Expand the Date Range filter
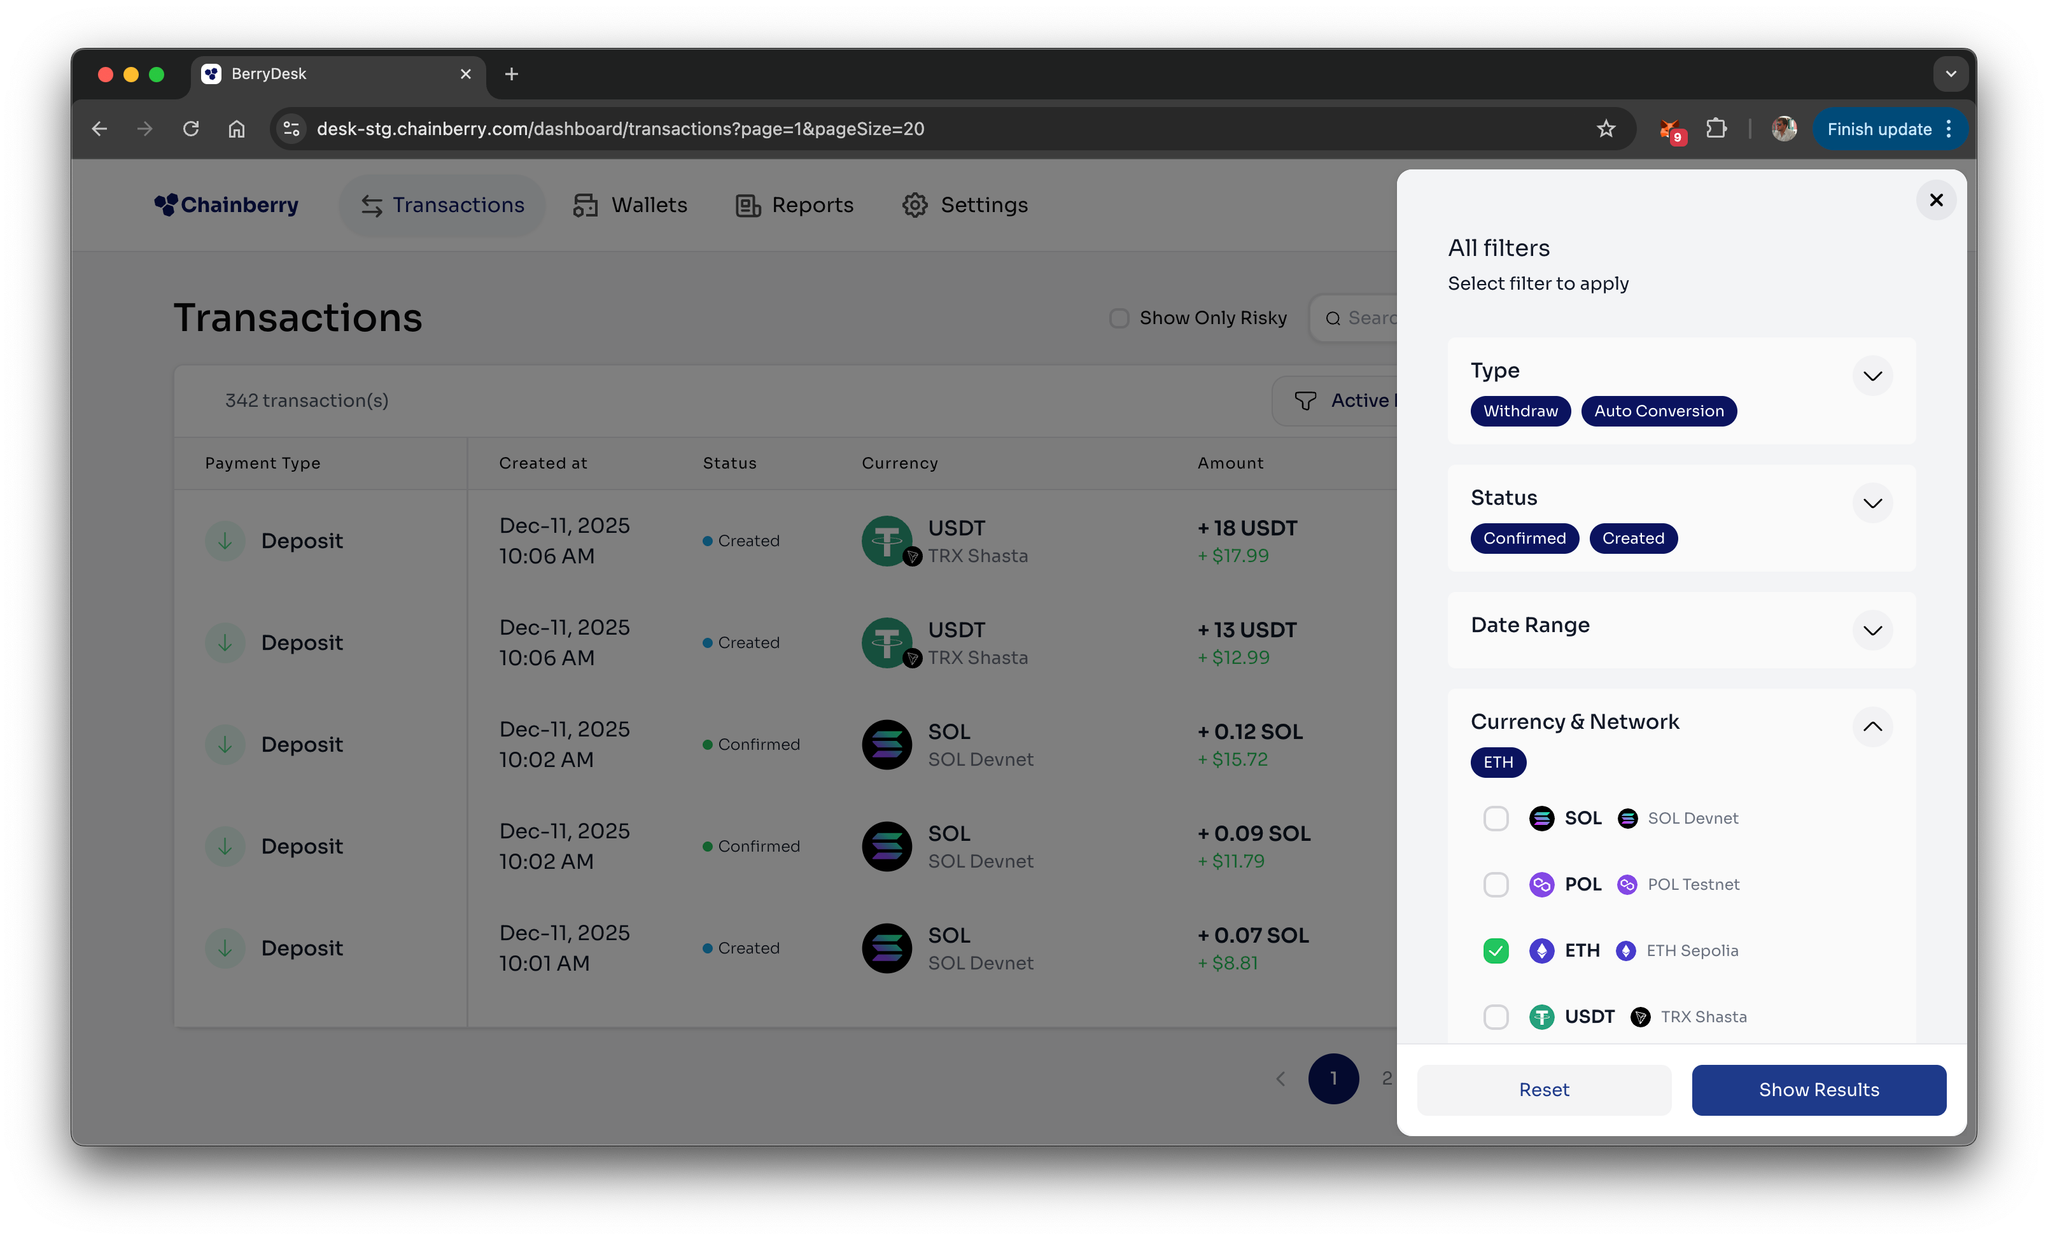 click(1872, 630)
